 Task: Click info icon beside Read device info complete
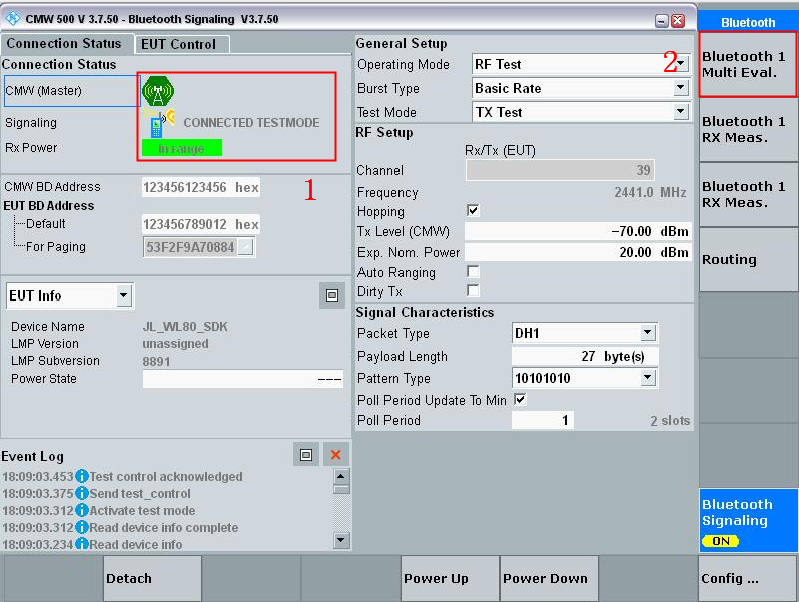coord(82,527)
